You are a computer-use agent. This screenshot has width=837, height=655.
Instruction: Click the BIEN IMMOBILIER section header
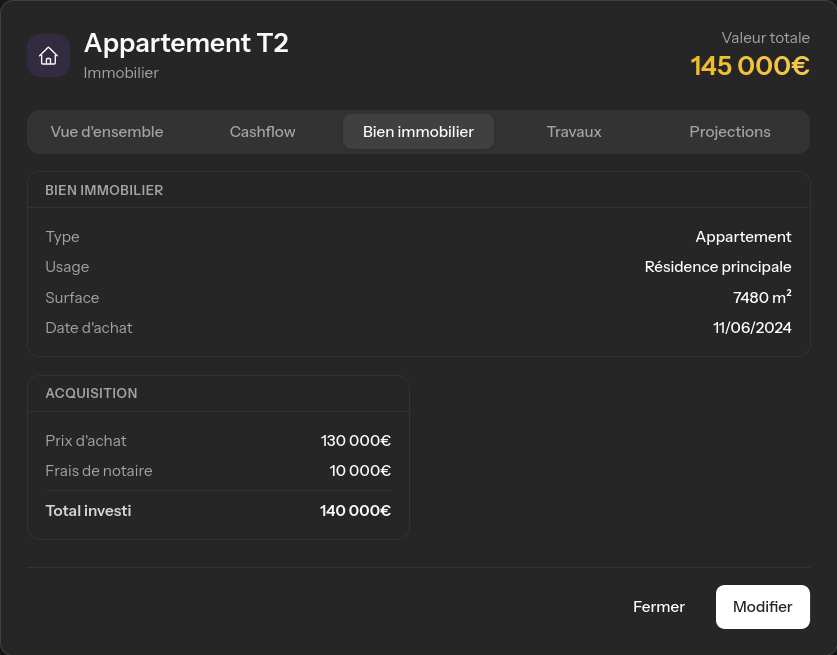[104, 190]
